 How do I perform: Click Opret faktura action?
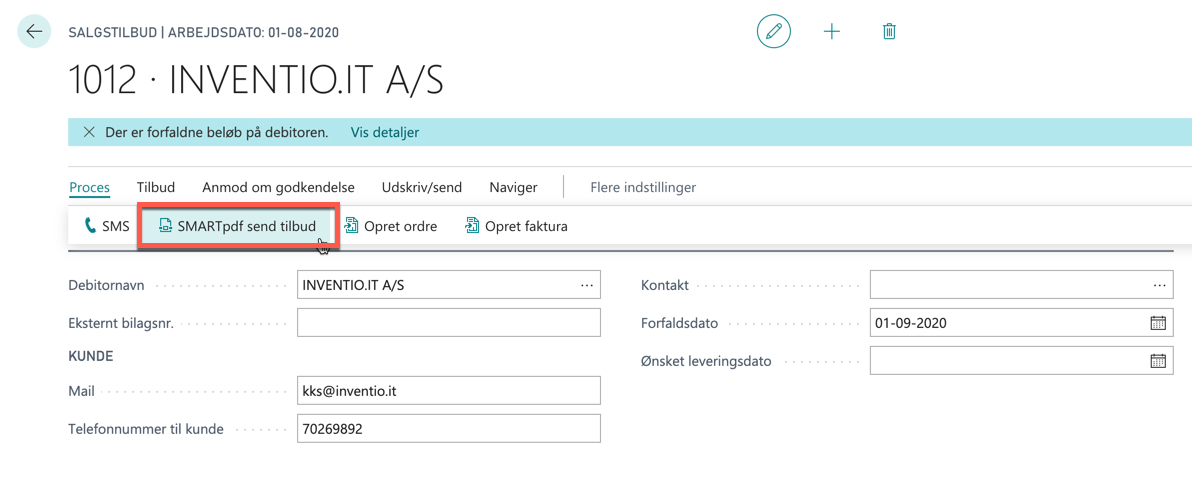pos(516,226)
